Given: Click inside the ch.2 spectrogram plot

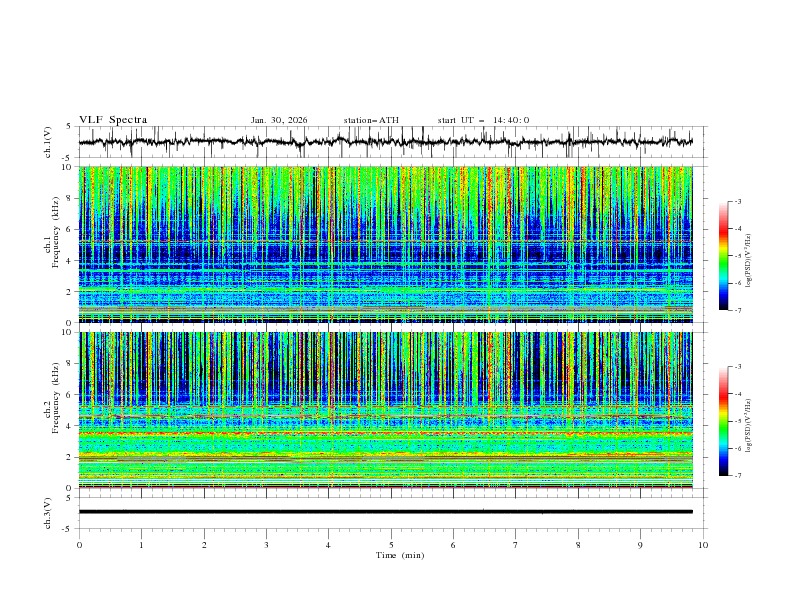Looking at the screenshot, I should (390, 409).
